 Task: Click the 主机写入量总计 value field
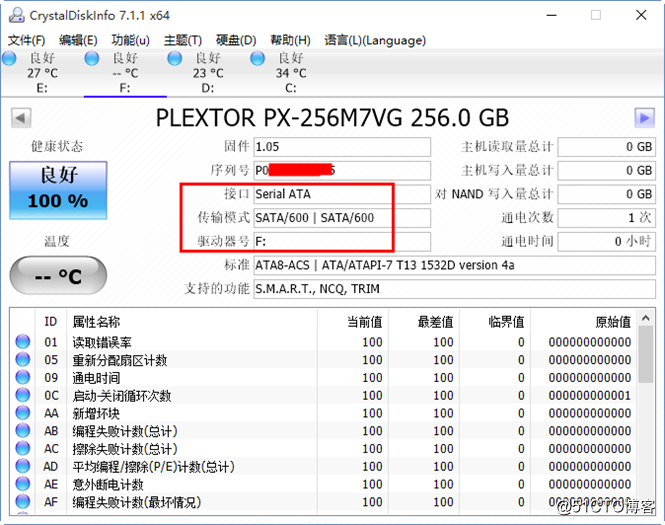[x=606, y=170]
